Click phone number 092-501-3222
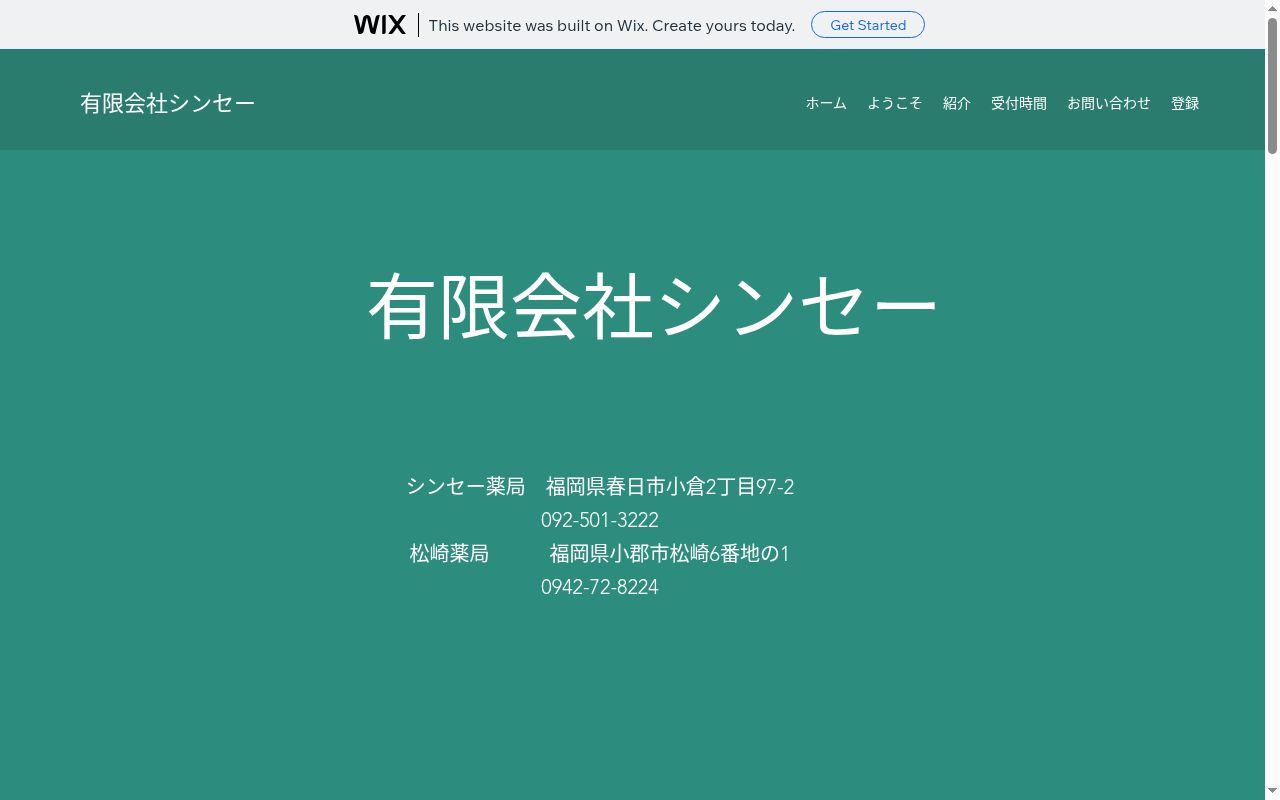Viewport: 1280px width, 800px height. [x=600, y=520]
